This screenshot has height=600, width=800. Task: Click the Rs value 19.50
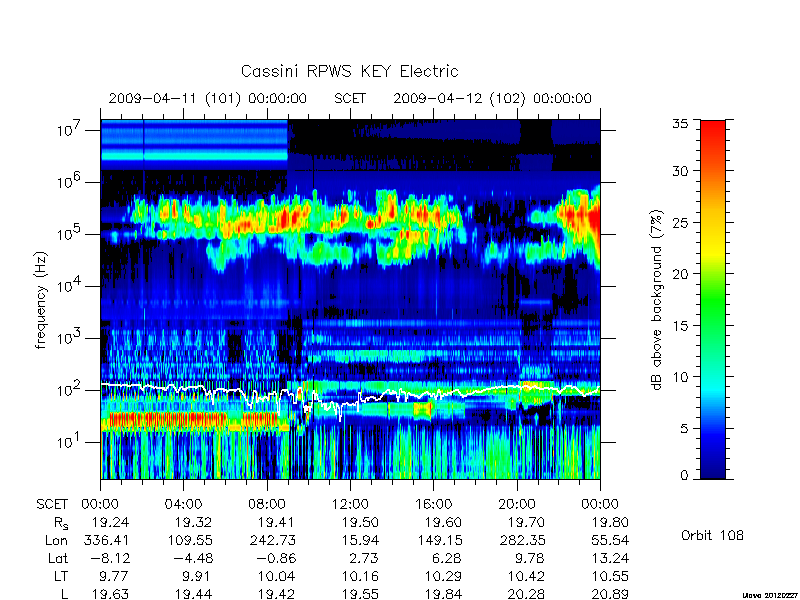point(360,523)
